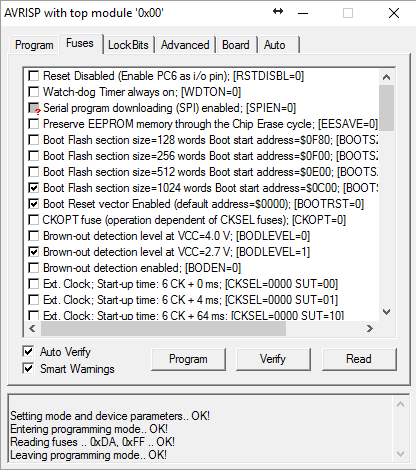Image resolution: width=416 pixels, height=472 pixels.
Task: Enable Brown-out detection BODEN checkbox
Action: 34,268
